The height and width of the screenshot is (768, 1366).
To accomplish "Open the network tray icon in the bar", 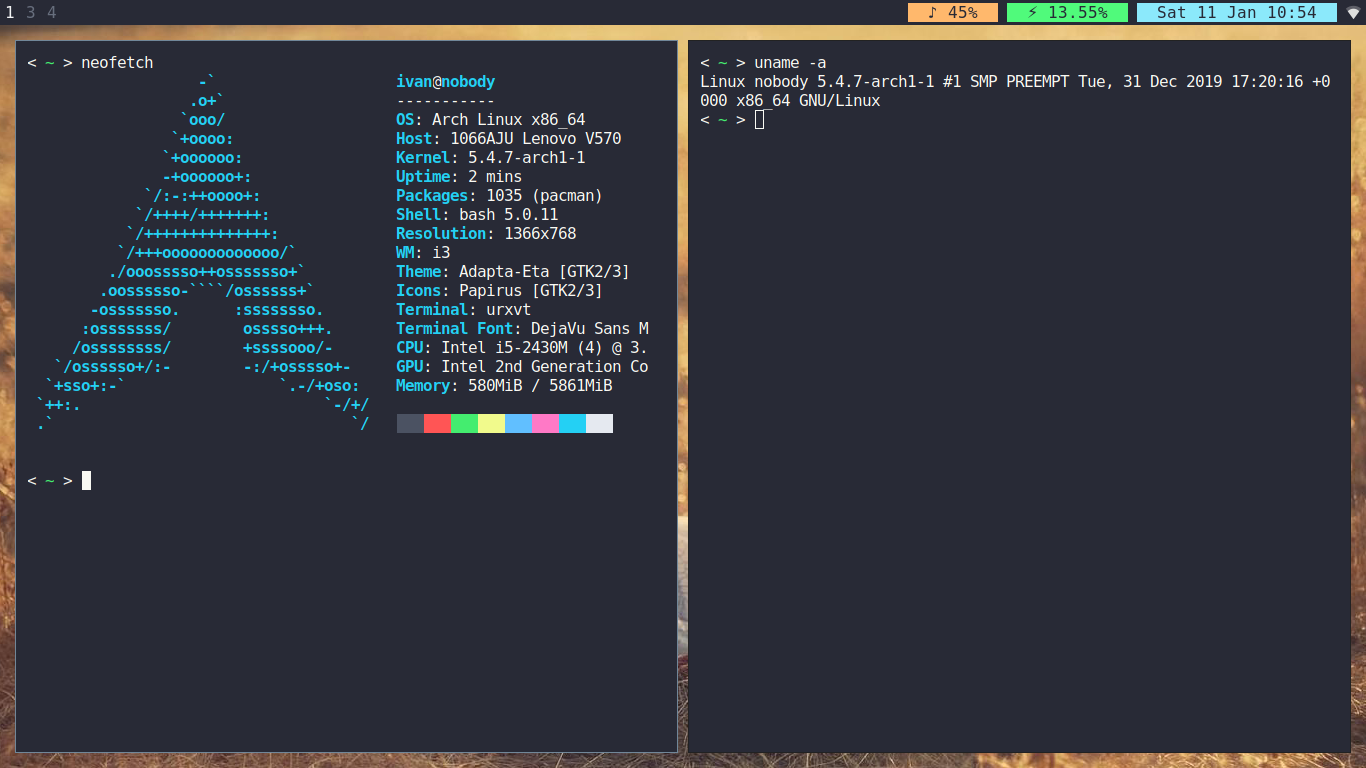I will [x=1354, y=13].
